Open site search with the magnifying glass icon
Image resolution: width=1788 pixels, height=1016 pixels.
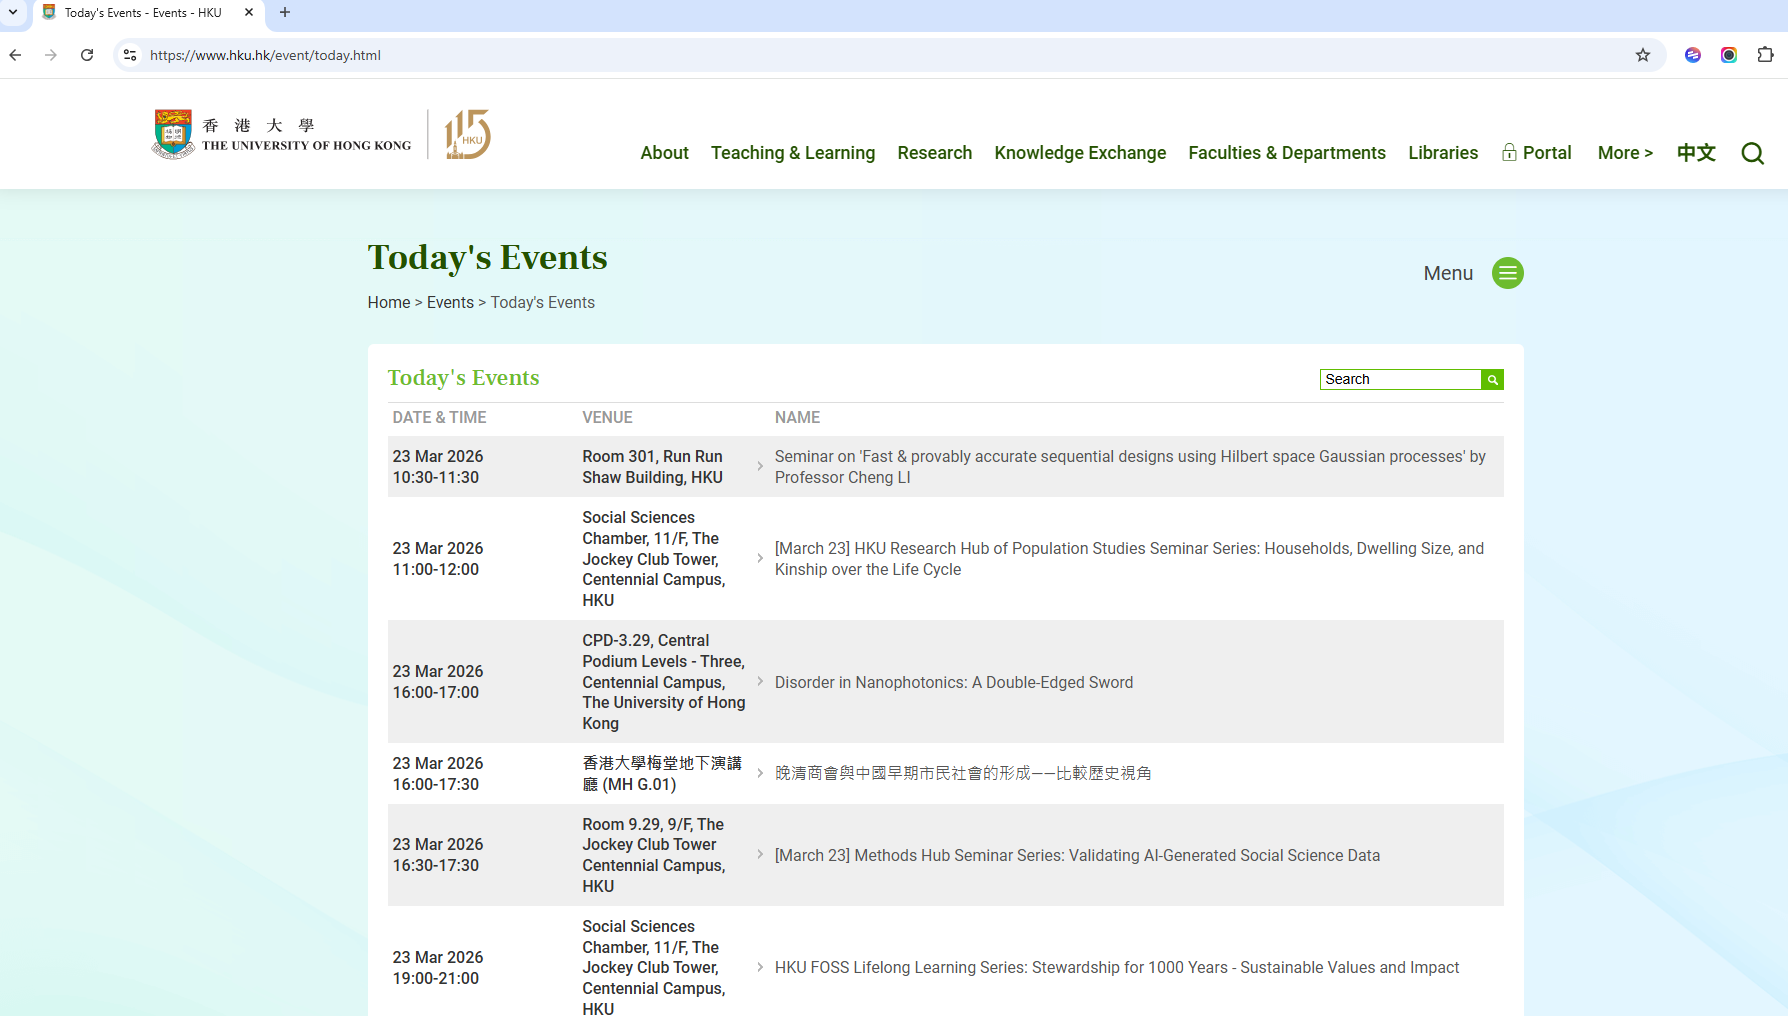[x=1752, y=153]
